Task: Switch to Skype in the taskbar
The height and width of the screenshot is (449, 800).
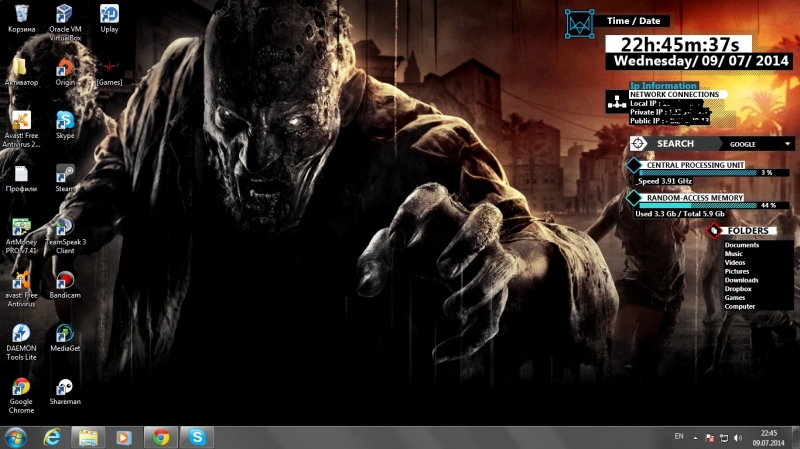Action: (x=197, y=438)
